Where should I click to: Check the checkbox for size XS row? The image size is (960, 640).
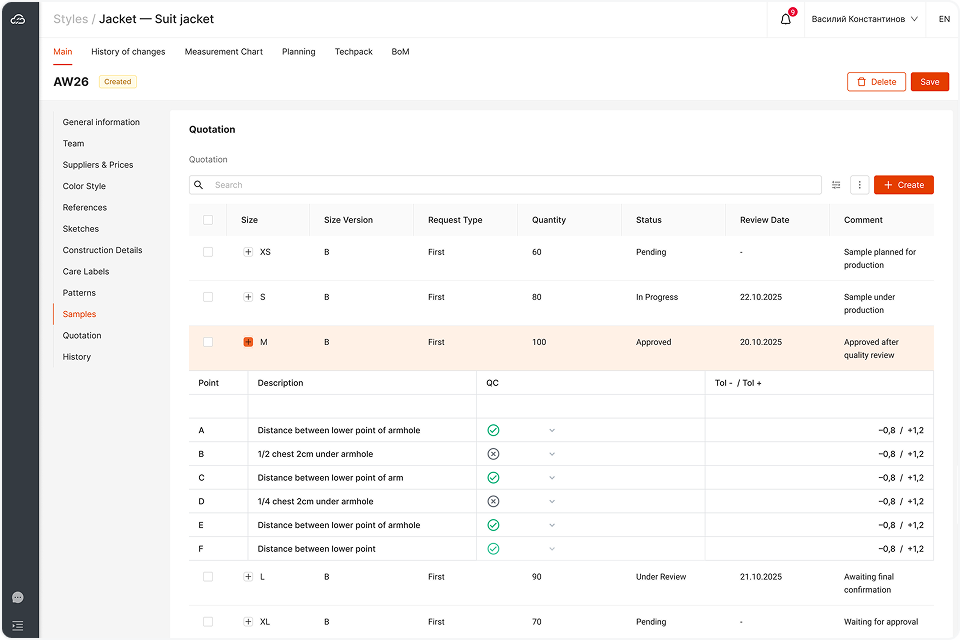[x=208, y=252]
